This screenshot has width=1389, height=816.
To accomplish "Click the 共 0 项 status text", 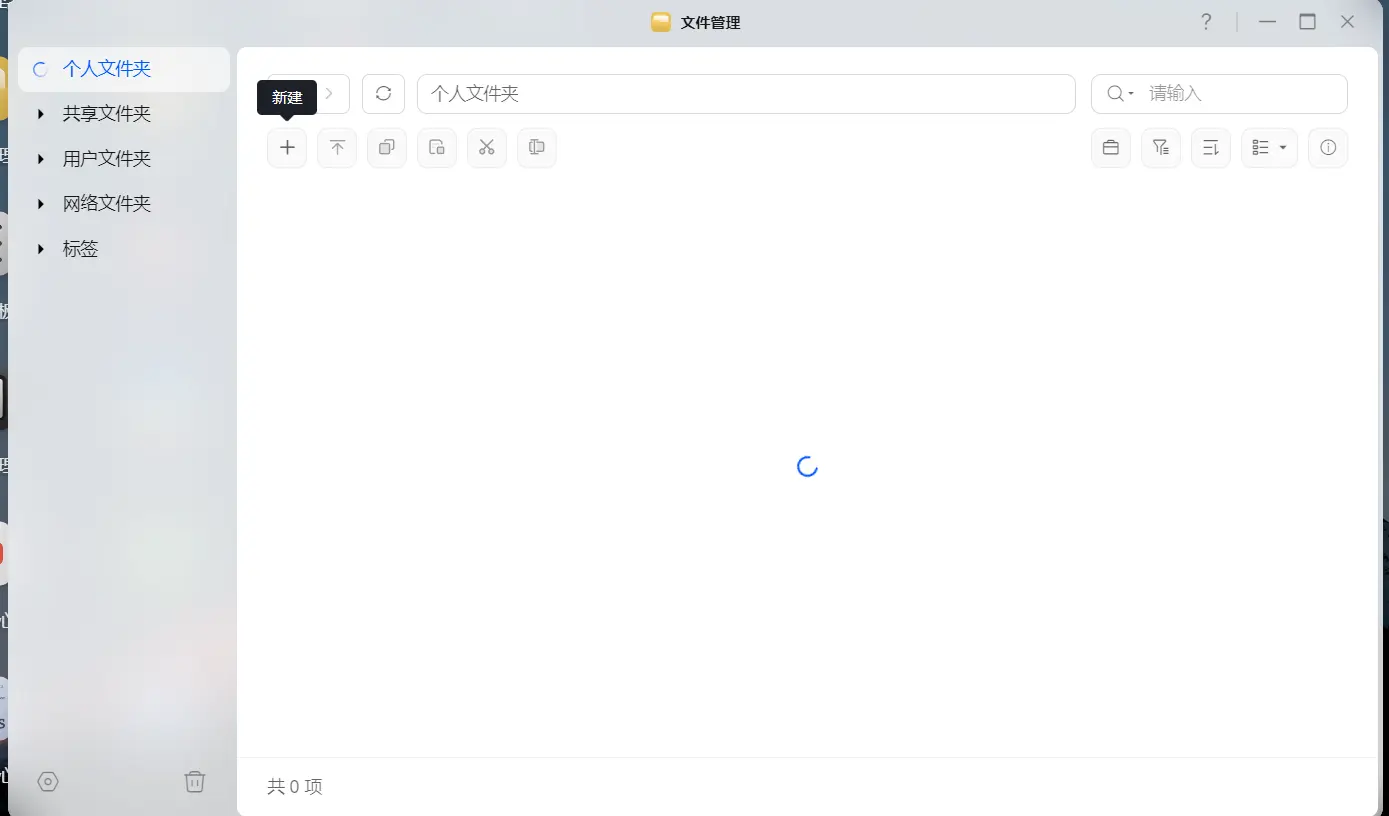I will (295, 787).
